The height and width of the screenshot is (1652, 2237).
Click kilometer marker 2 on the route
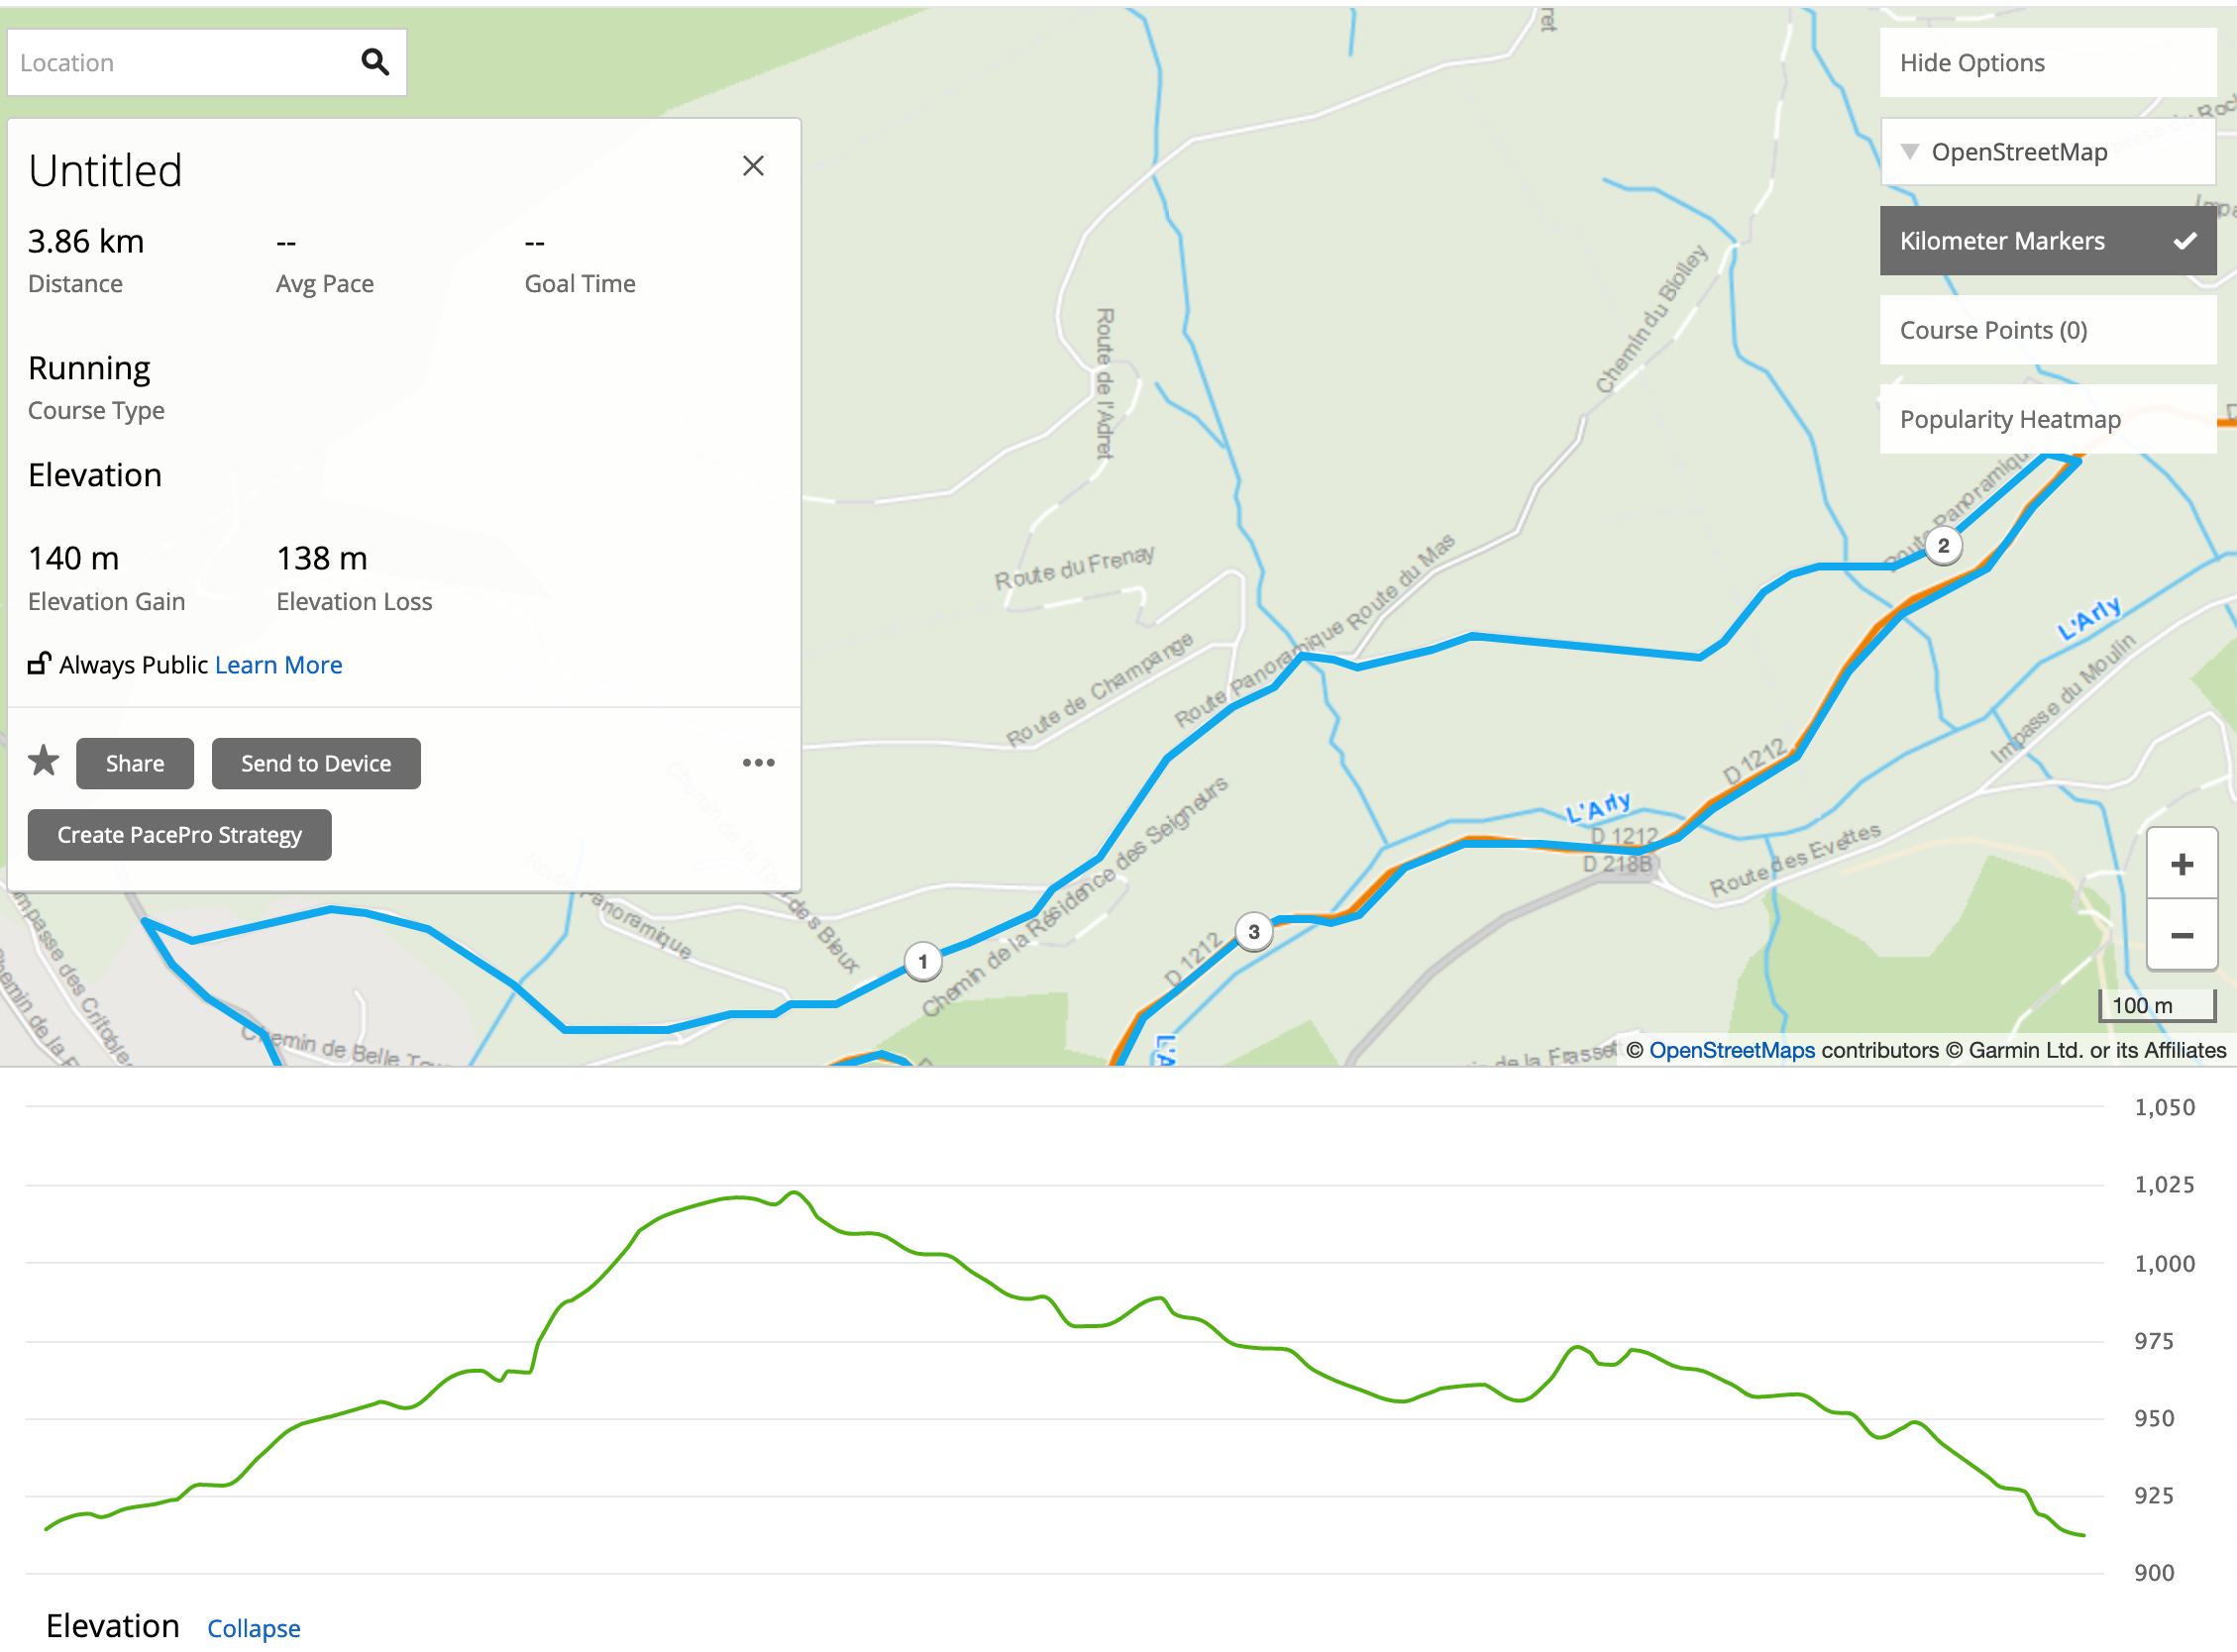(1943, 546)
